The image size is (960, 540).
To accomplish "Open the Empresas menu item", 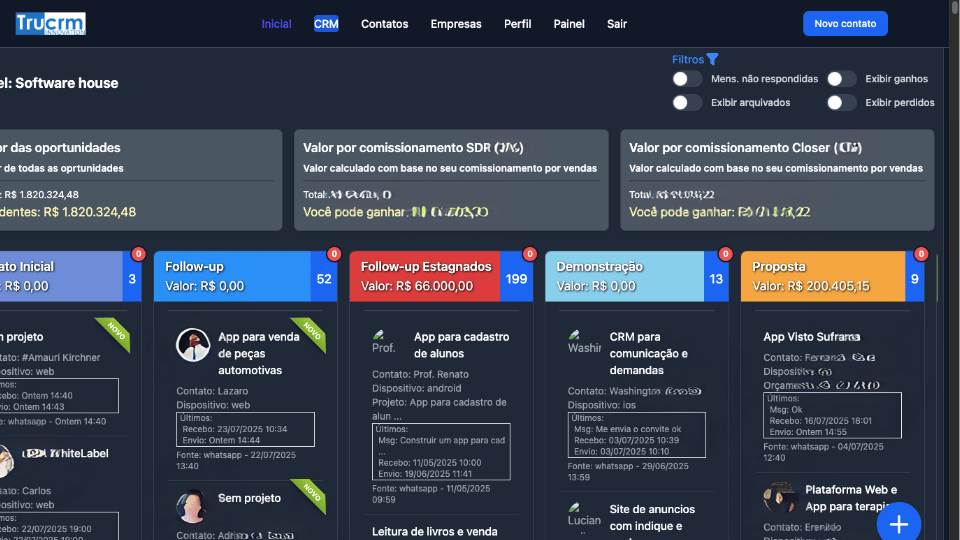I will 455,24.
